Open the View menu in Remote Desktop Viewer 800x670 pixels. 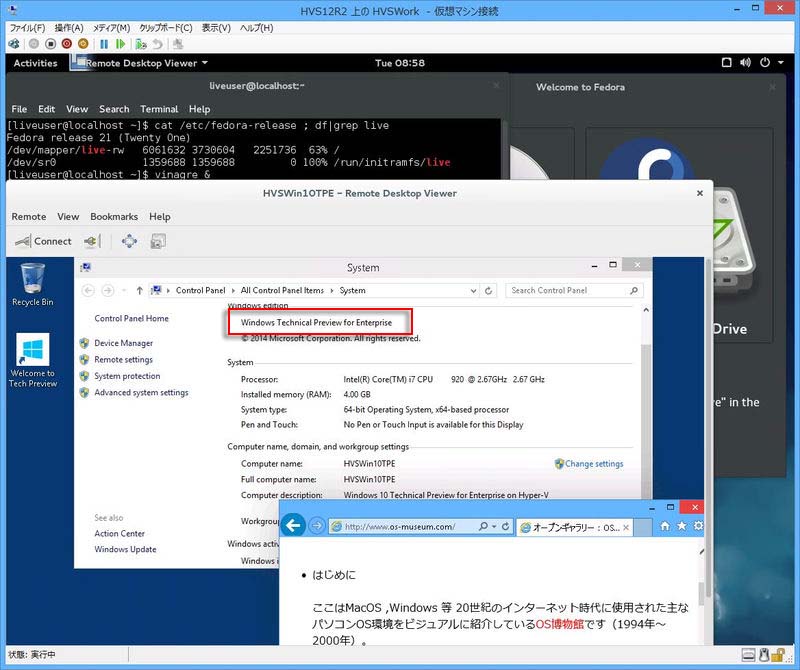[x=68, y=217]
